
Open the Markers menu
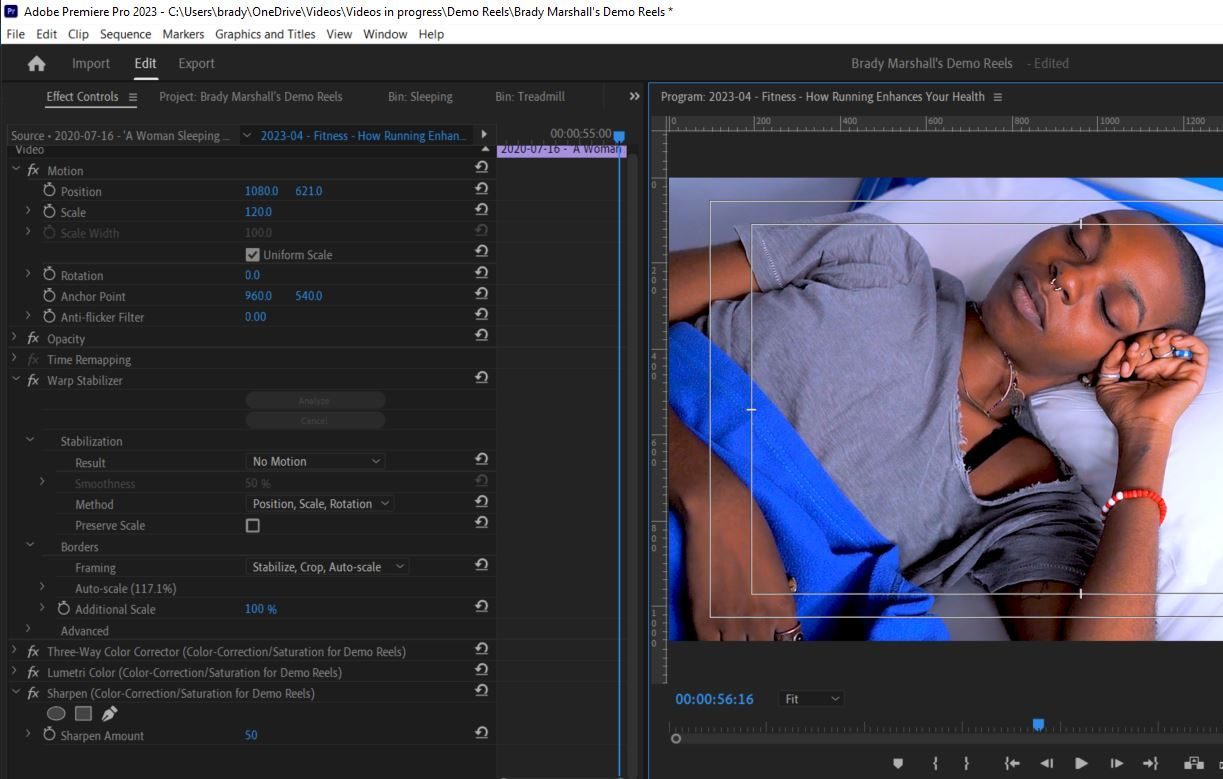point(183,34)
